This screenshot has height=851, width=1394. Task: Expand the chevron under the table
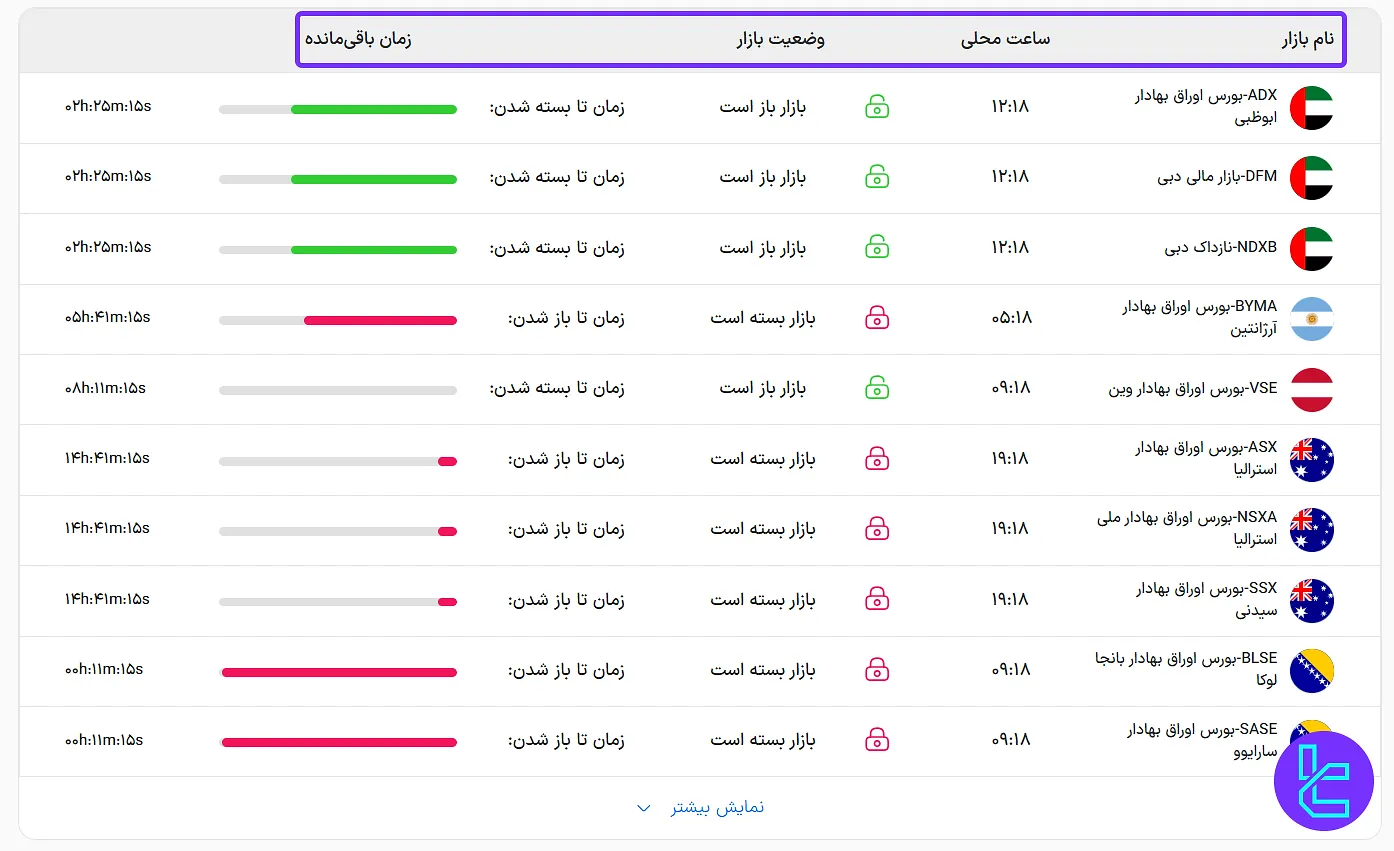pos(644,808)
